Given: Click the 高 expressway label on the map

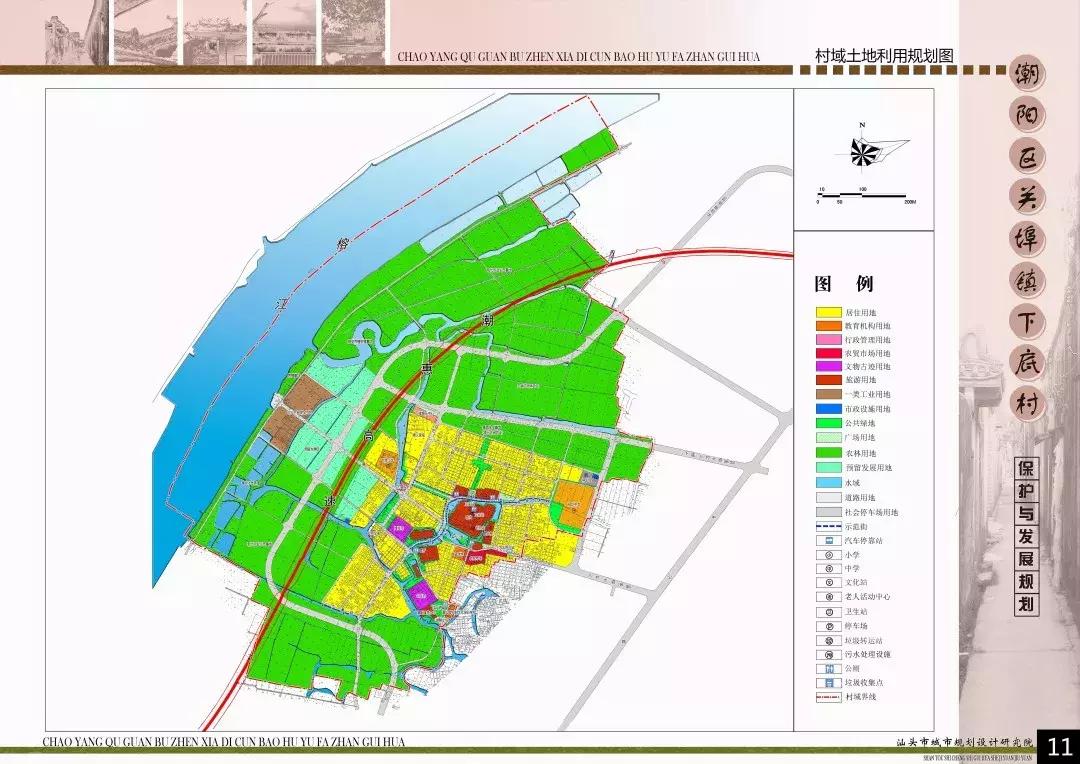Looking at the screenshot, I should (x=369, y=435).
